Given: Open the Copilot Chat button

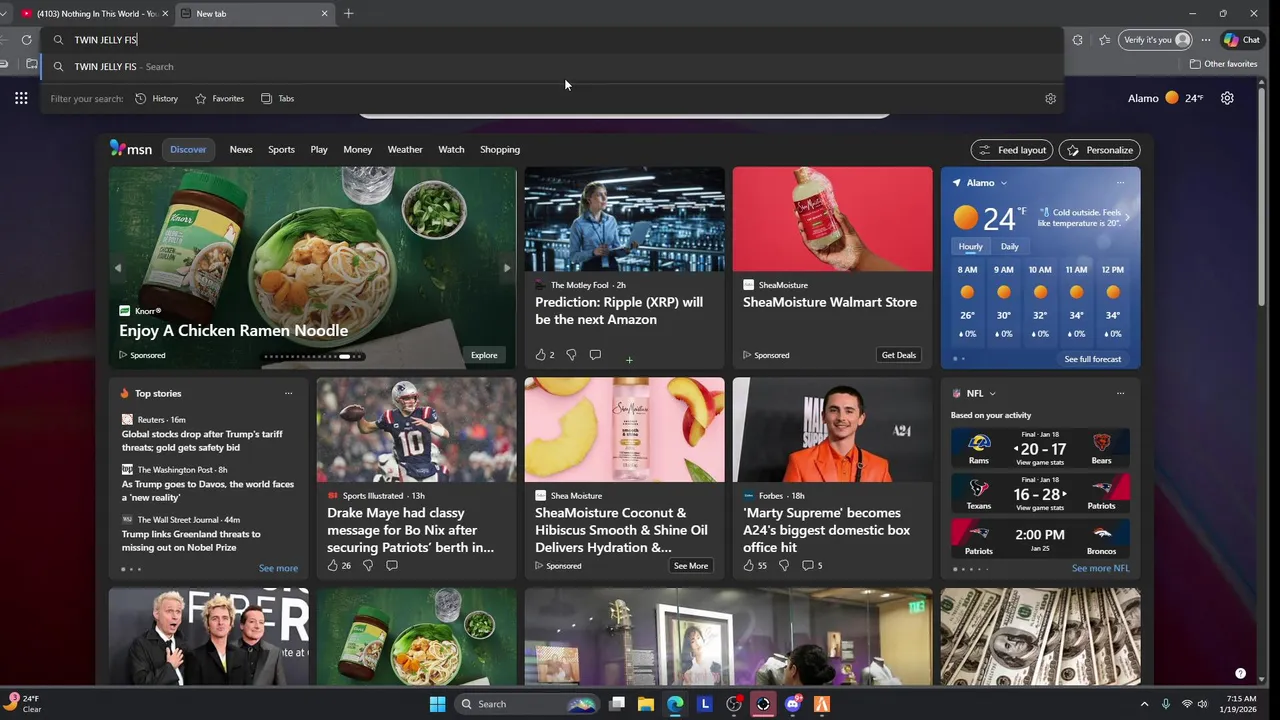Looking at the screenshot, I should click(x=1242, y=40).
